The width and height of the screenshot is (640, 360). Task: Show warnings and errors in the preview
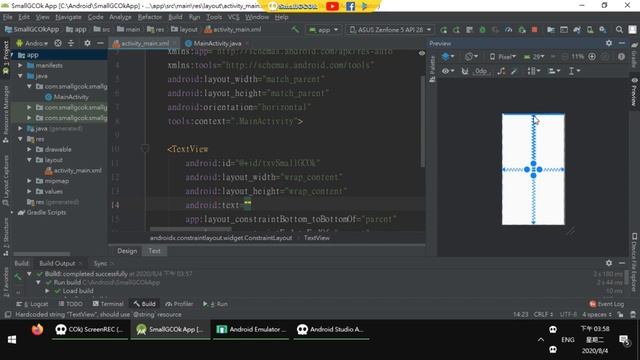pyautogui.click(x=621, y=57)
